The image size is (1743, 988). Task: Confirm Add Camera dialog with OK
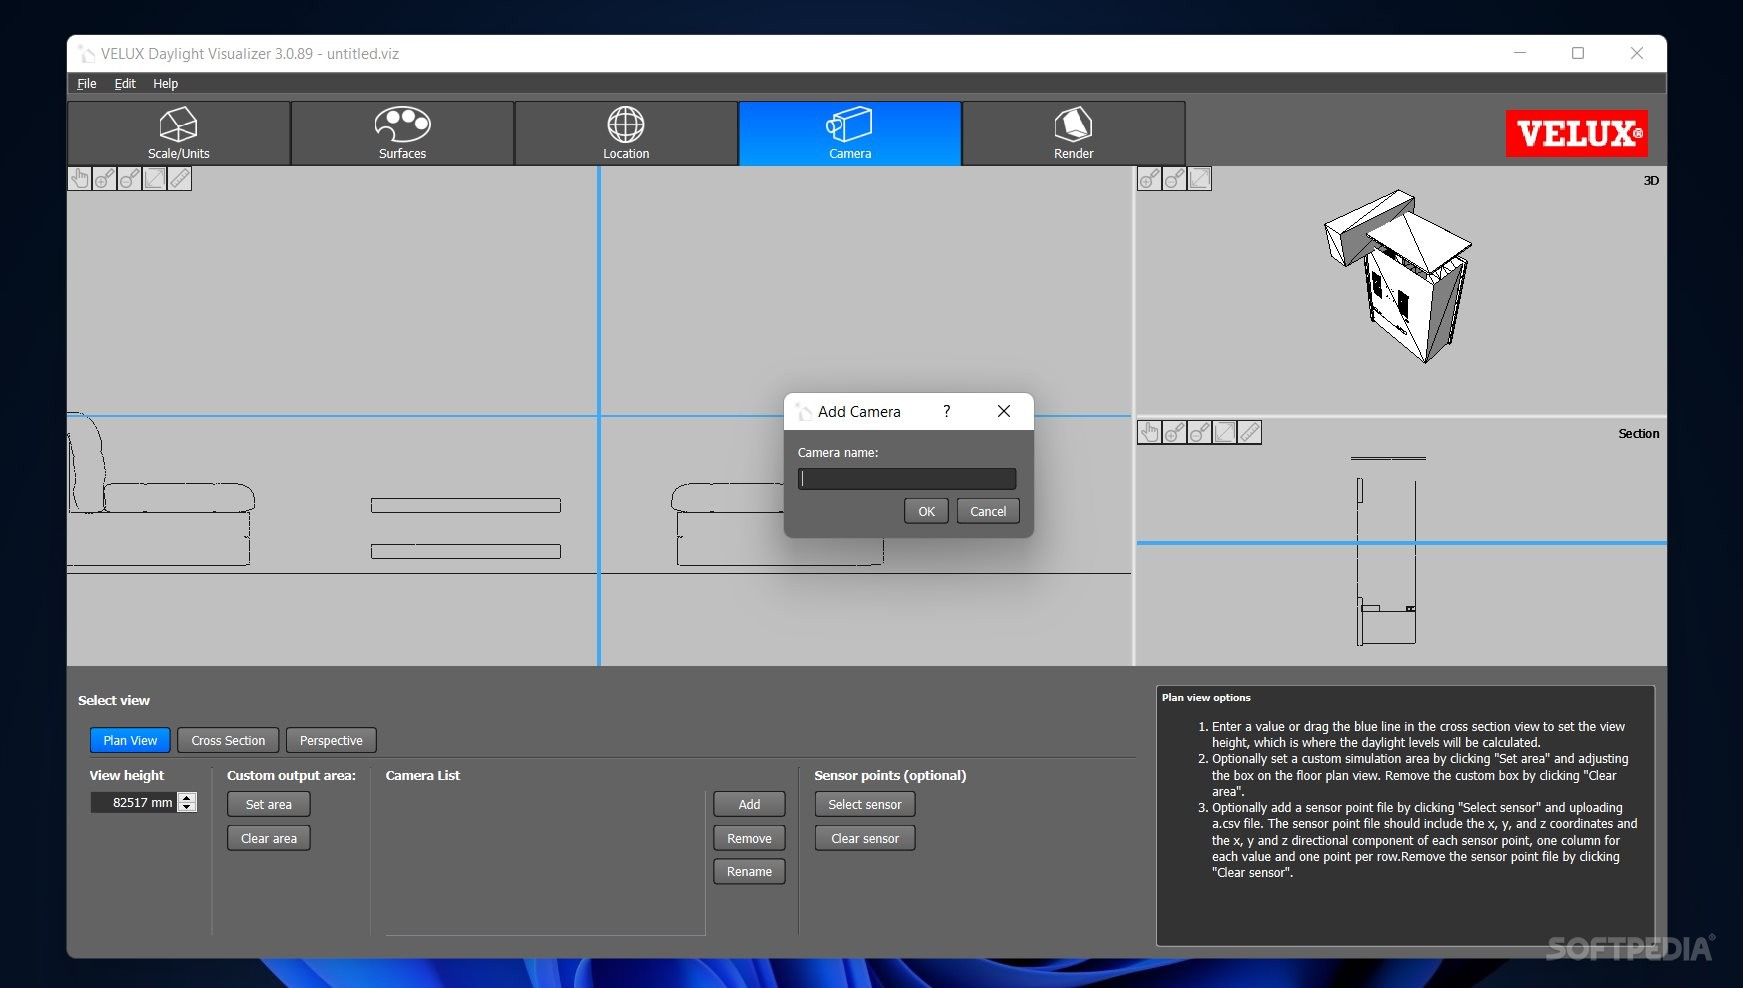point(927,511)
